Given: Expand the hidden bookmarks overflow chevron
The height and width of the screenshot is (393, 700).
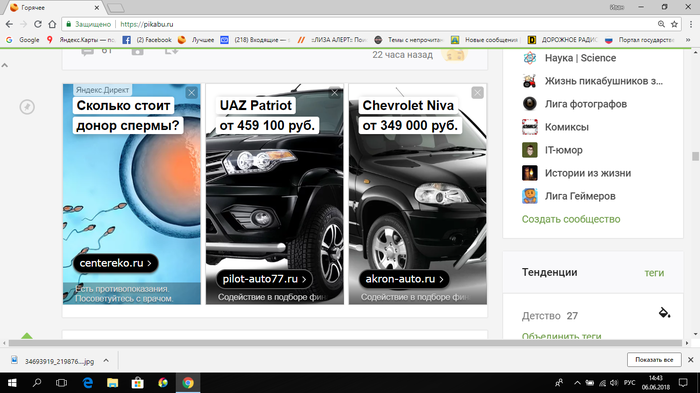Looking at the screenshot, I should [x=688, y=40].
